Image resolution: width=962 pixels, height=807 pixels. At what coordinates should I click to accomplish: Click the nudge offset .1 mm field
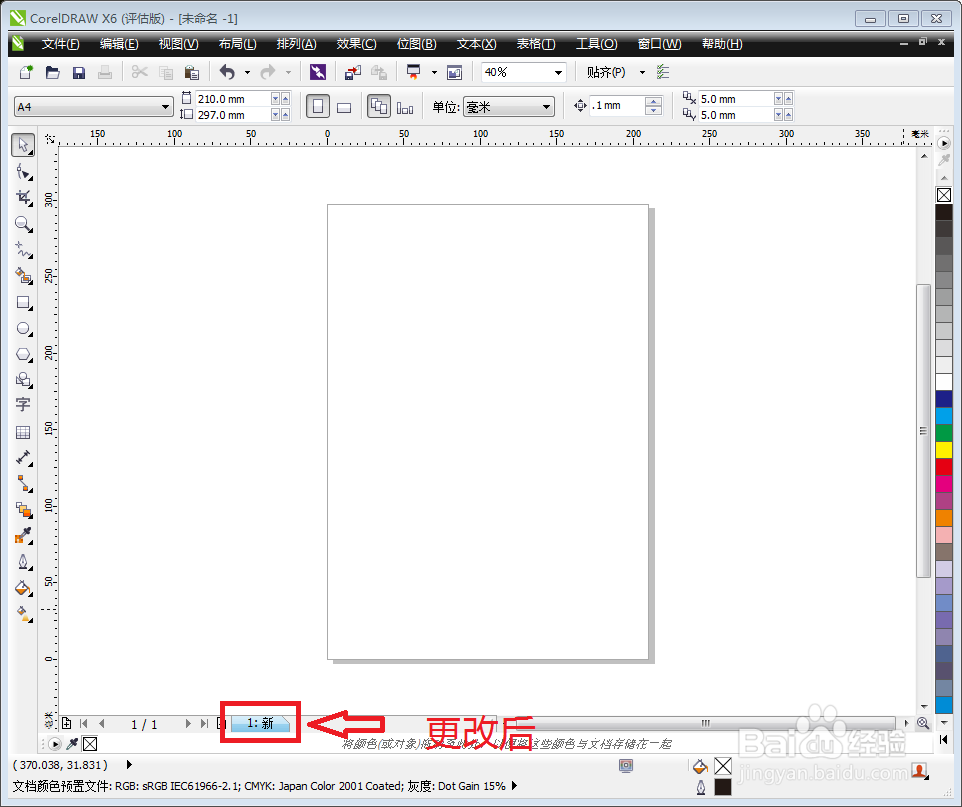(617, 106)
